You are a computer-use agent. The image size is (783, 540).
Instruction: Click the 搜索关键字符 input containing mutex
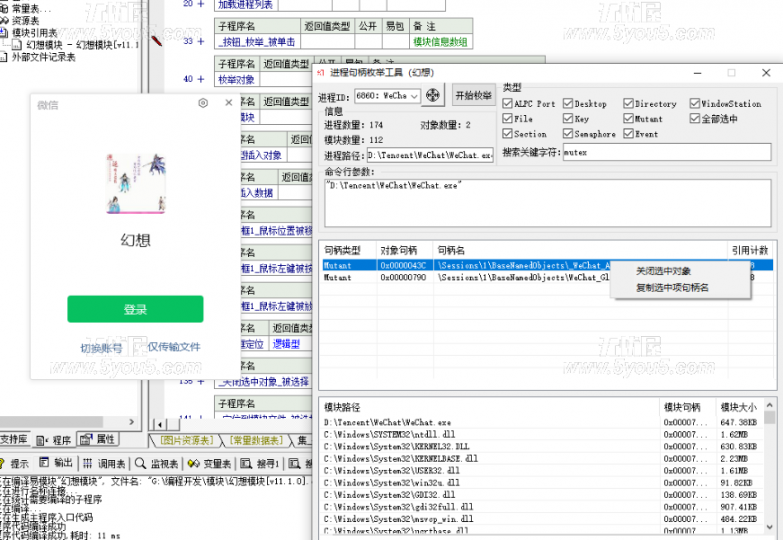(667, 152)
